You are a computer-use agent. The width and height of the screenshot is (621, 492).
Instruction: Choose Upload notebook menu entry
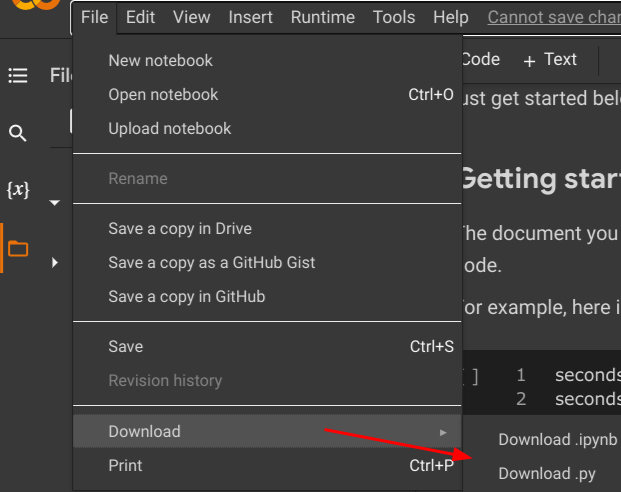coord(267,129)
